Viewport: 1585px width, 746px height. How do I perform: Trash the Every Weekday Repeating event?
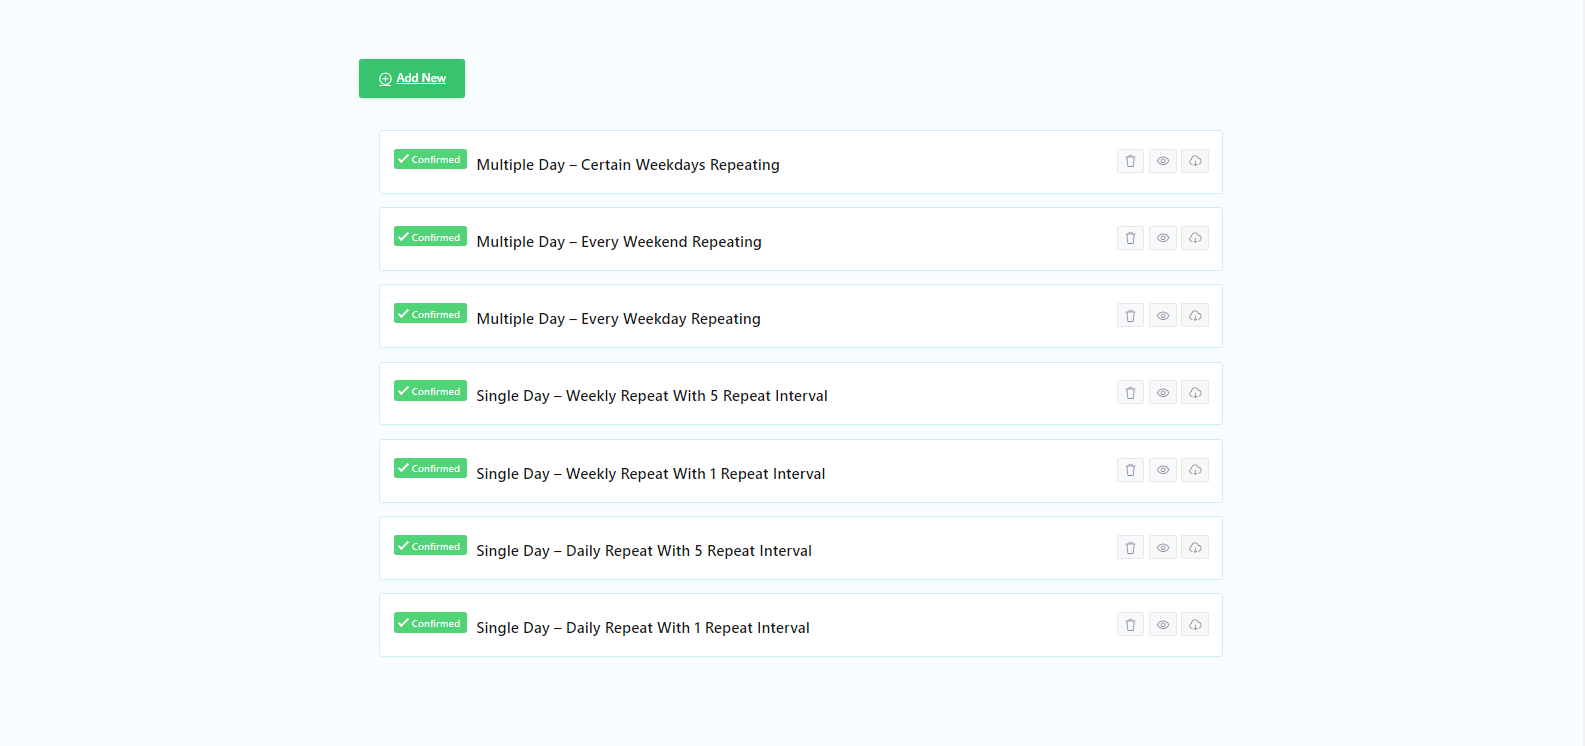pyautogui.click(x=1130, y=316)
